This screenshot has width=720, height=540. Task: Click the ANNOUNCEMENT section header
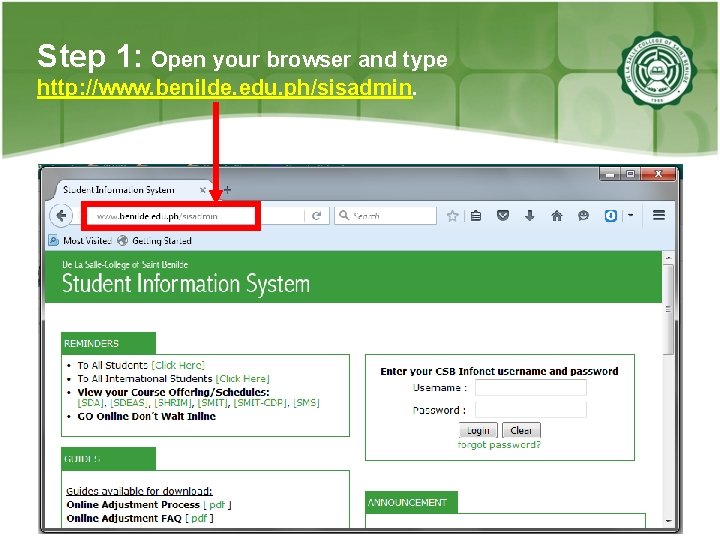411,502
